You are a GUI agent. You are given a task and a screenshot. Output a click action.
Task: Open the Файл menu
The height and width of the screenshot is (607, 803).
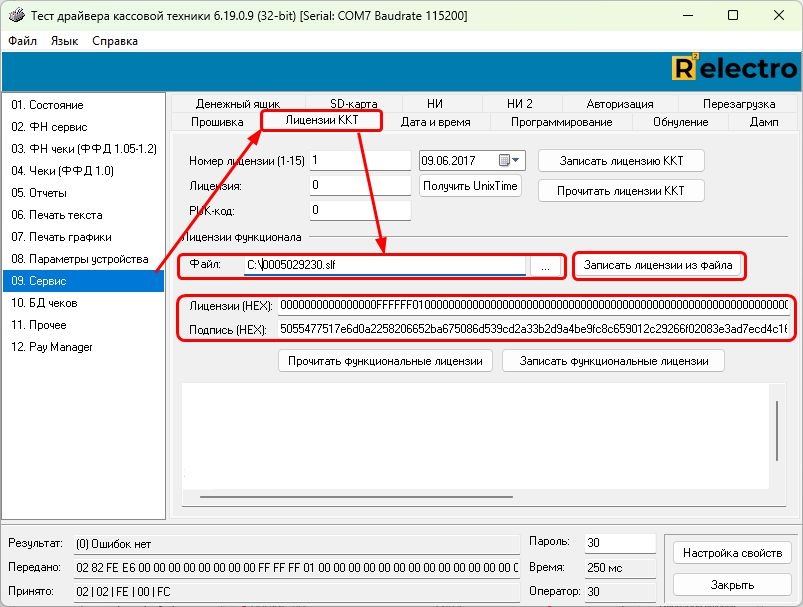(x=22, y=41)
